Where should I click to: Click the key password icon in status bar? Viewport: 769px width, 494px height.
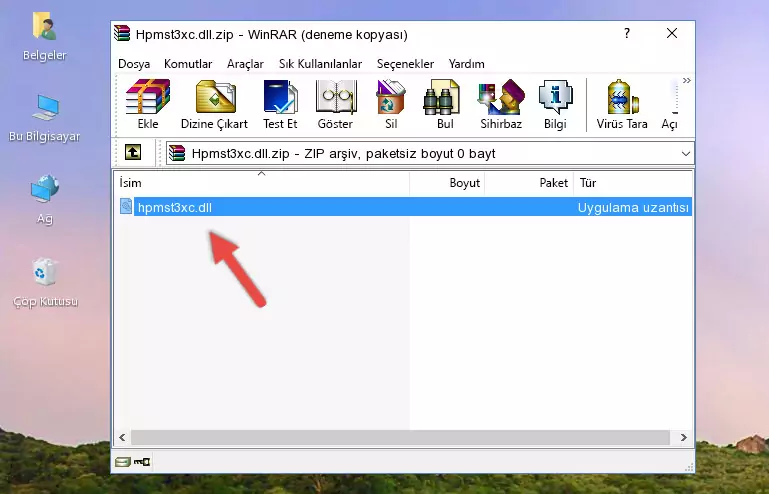[142, 462]
